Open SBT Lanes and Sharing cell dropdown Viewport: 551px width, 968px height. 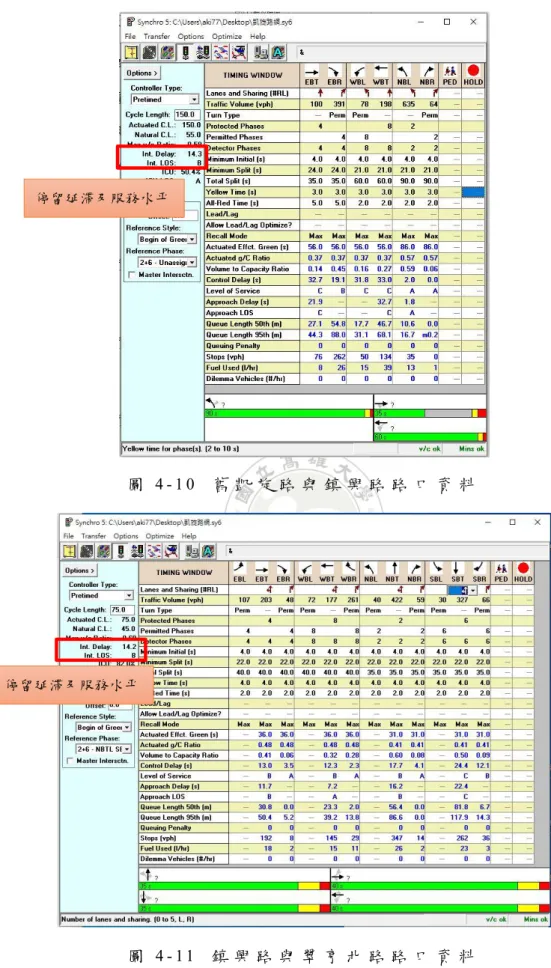pyautogui.click(x=473, y=590)
